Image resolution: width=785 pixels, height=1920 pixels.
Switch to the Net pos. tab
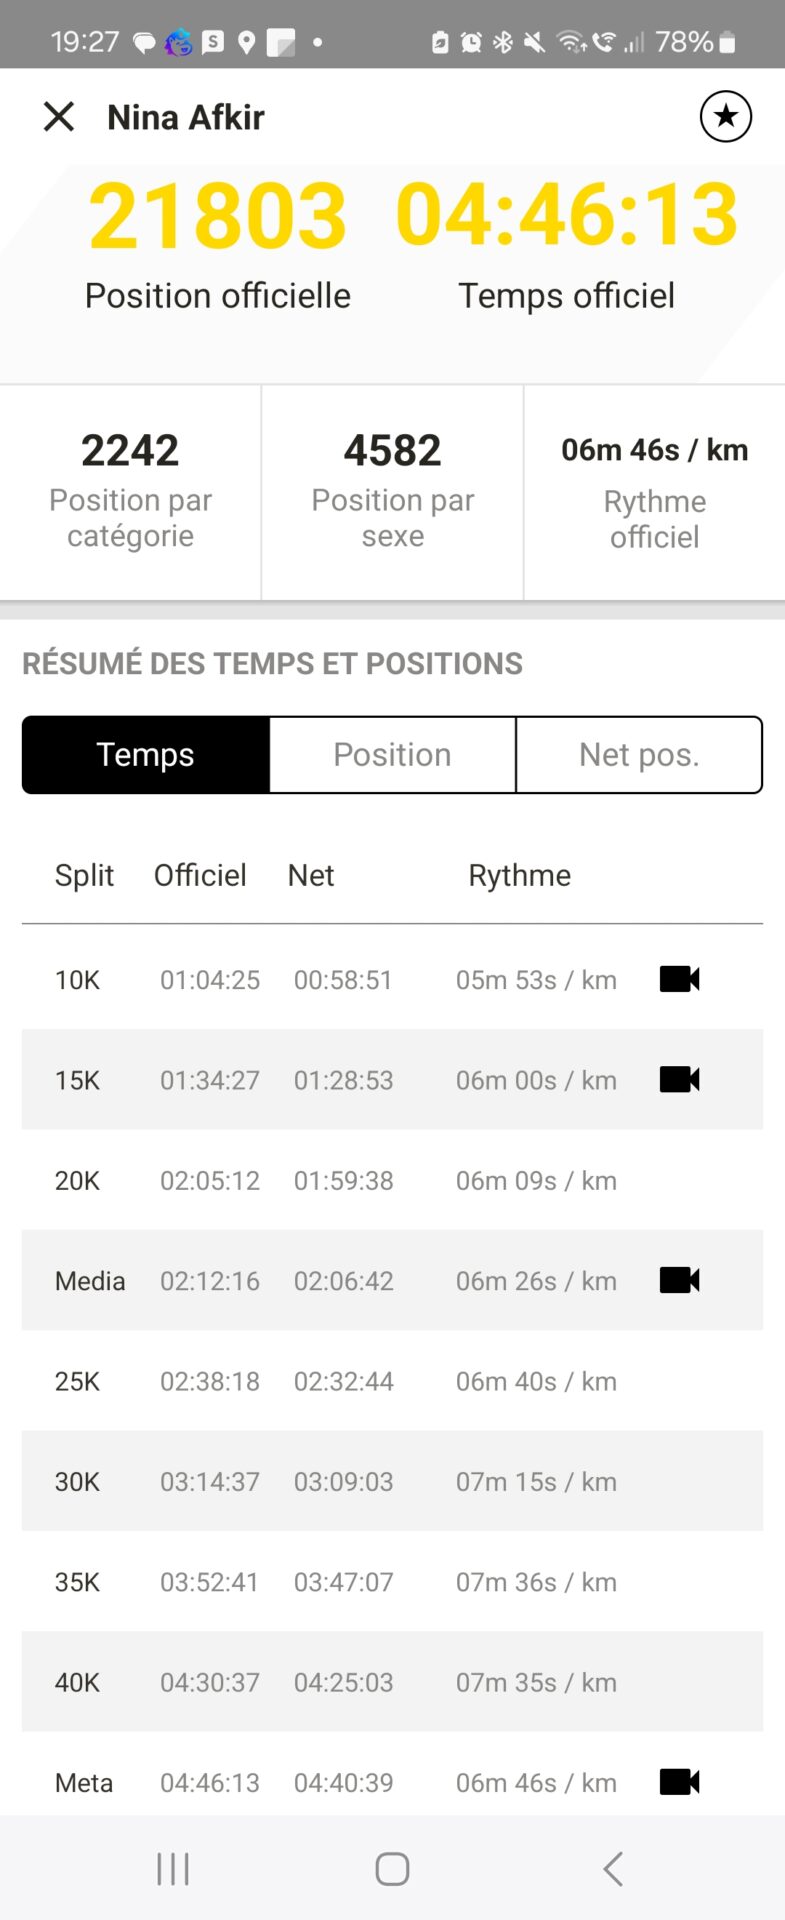click(x=639, y=755)
